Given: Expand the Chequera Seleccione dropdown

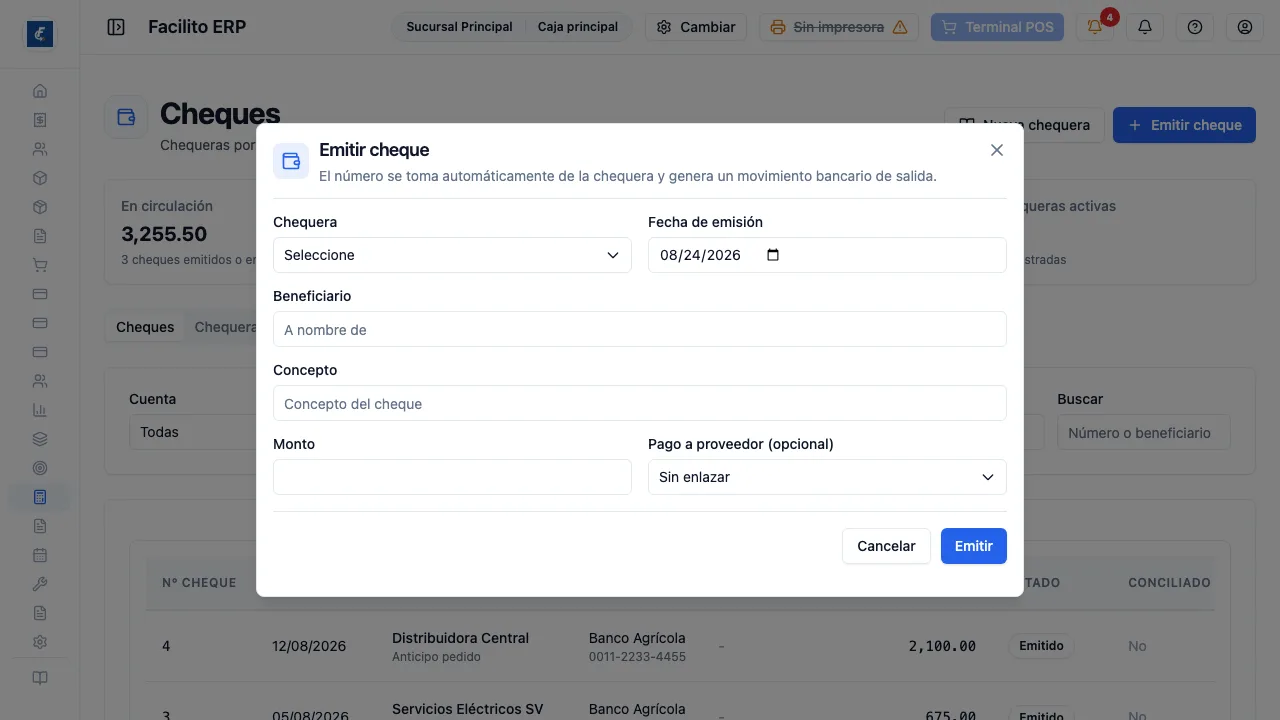Looking at the screenshot, I should pyautogui.click(x=452, y=255).
